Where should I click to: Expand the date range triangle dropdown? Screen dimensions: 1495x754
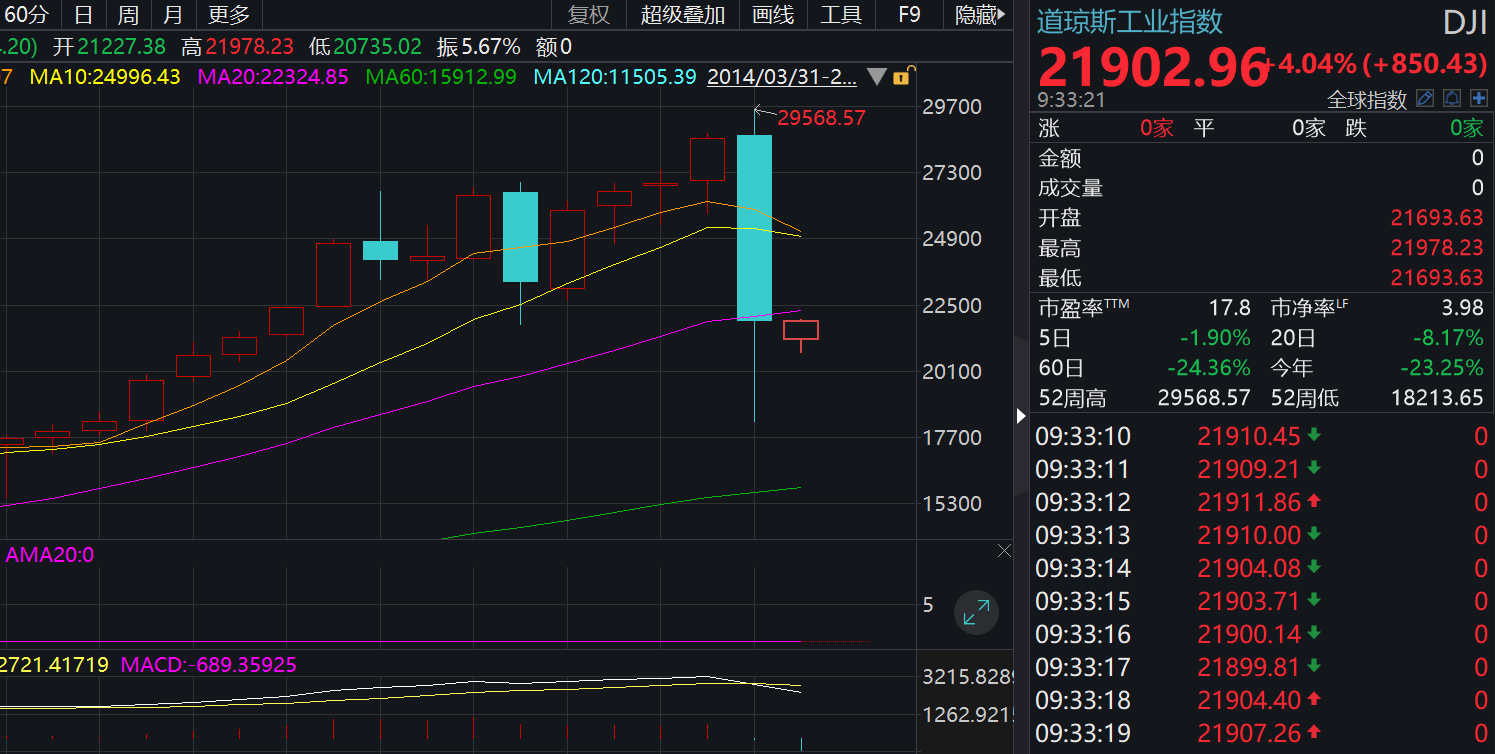coord(877,77)
